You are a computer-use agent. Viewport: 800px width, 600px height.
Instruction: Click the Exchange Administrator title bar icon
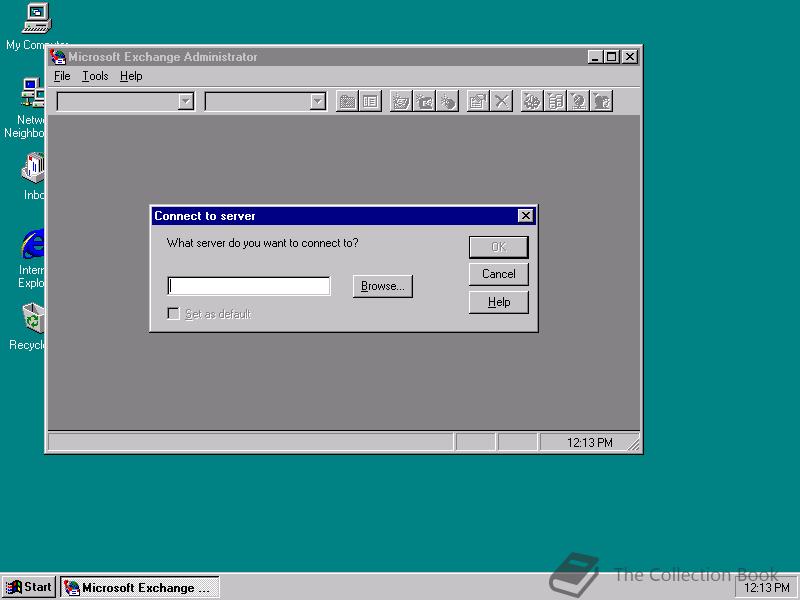(58, 57)
